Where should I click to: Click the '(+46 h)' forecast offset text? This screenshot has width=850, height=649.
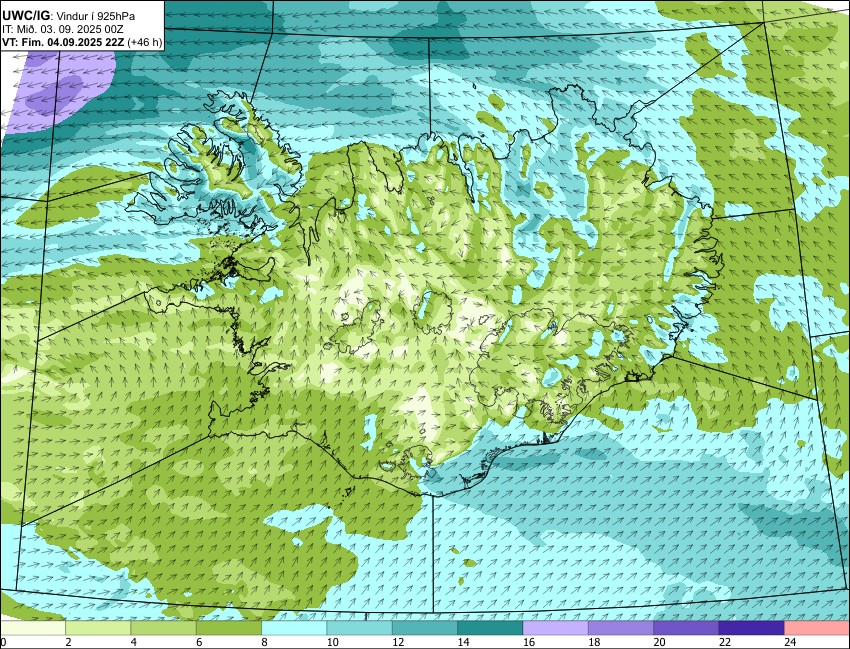145,42
